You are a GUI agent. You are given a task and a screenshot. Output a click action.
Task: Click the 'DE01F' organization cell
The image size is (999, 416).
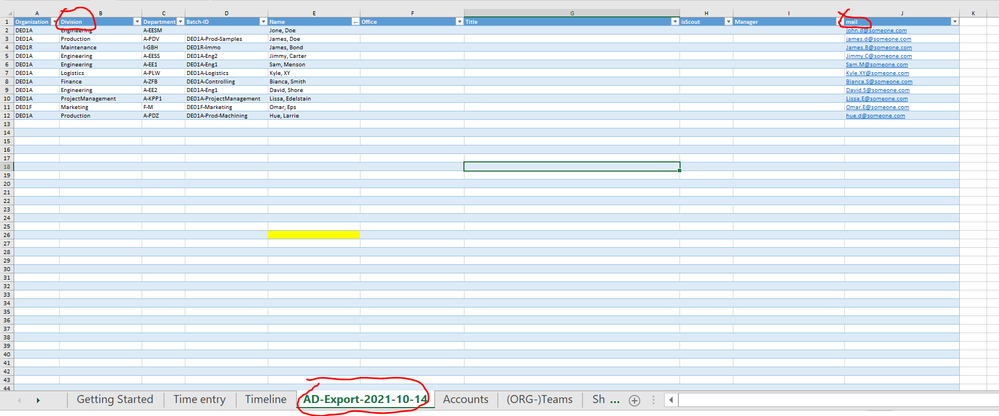tap(36, 108)
